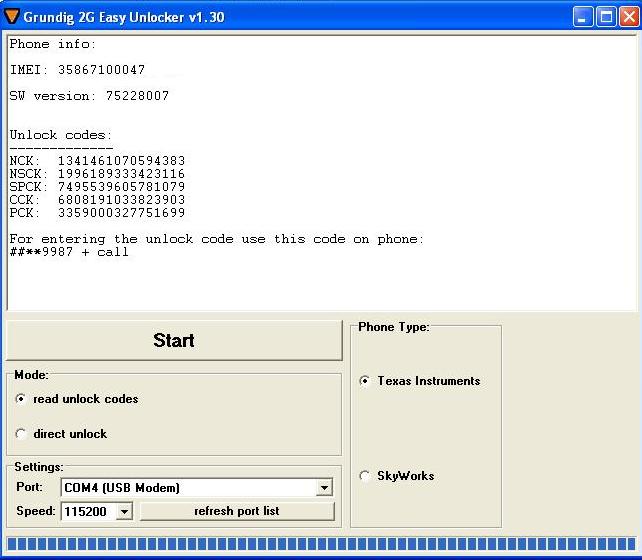Click the 'Unlock codes:' heading
This screenshot has width=642, height=560.
(61, 135)
